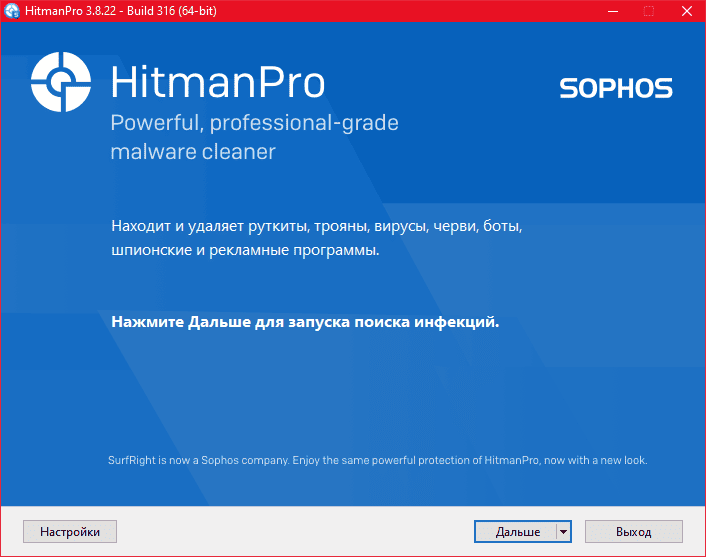Click the HitmanPro heading text
This screenshot has height=557, width=706.
(x=217, y=82)
